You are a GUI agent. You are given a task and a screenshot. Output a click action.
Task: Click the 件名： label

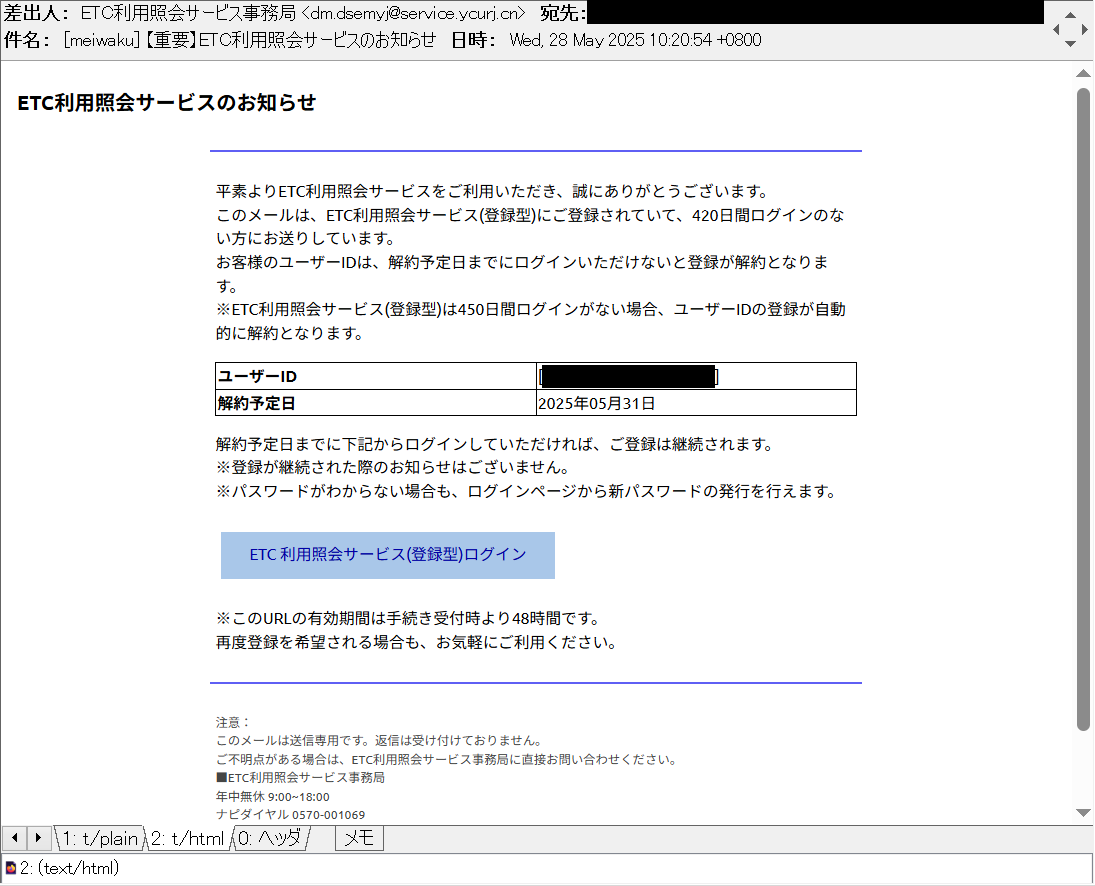pyautogui.click(x=27, y=40)
